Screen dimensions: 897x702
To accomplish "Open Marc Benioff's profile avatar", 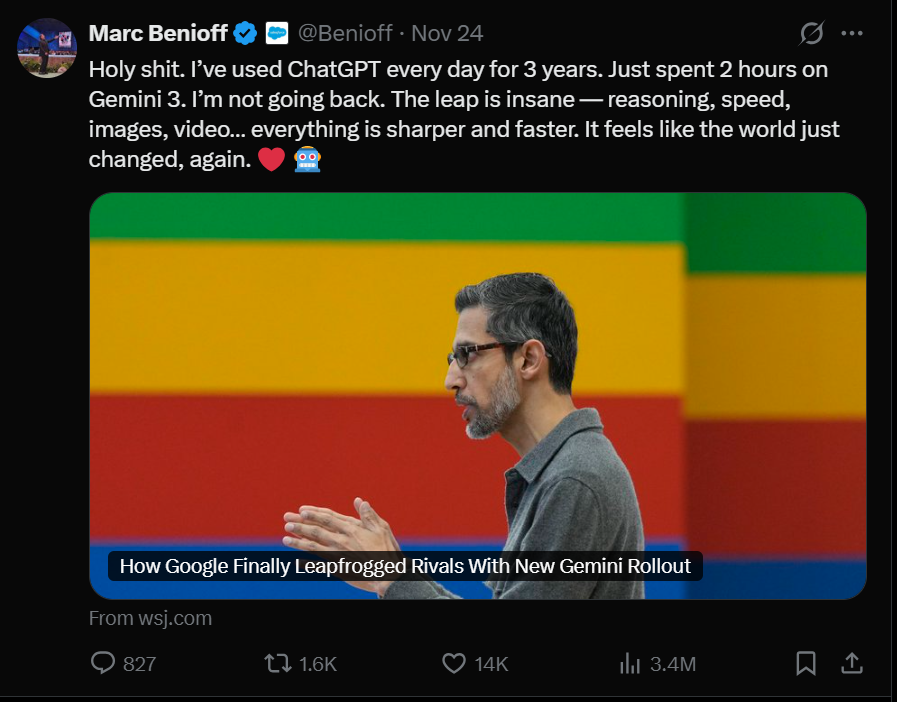I will click(47, 47).
